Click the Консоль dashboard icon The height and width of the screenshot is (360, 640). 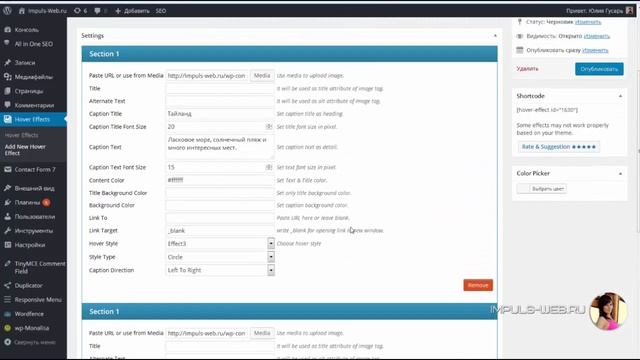tap(7, 30)
